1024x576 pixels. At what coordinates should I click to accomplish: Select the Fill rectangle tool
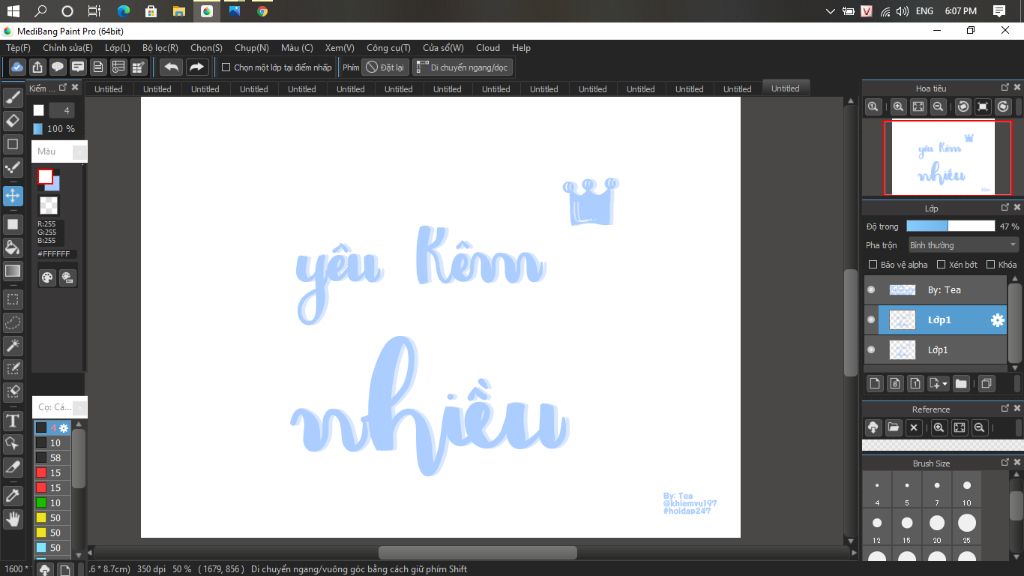coord(12,224)
